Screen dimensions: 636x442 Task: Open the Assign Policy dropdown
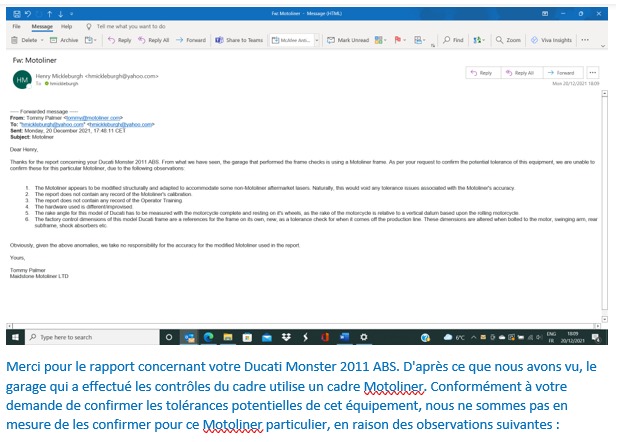(x=419, y=40)
